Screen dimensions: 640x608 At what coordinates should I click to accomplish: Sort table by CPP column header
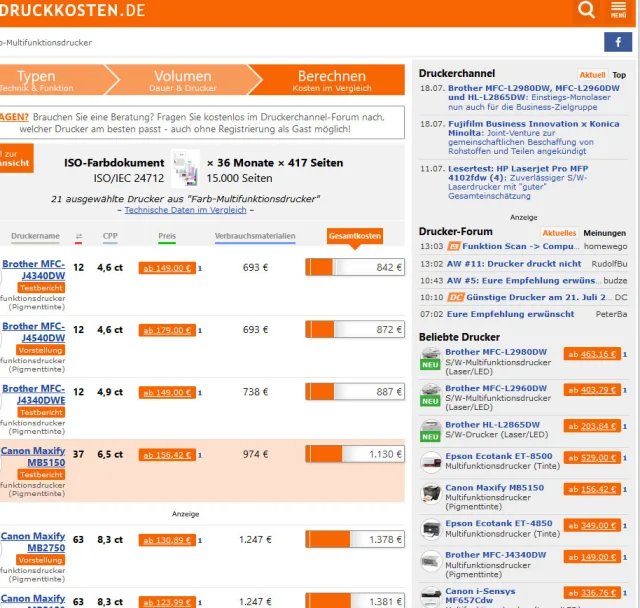[110, 237]
